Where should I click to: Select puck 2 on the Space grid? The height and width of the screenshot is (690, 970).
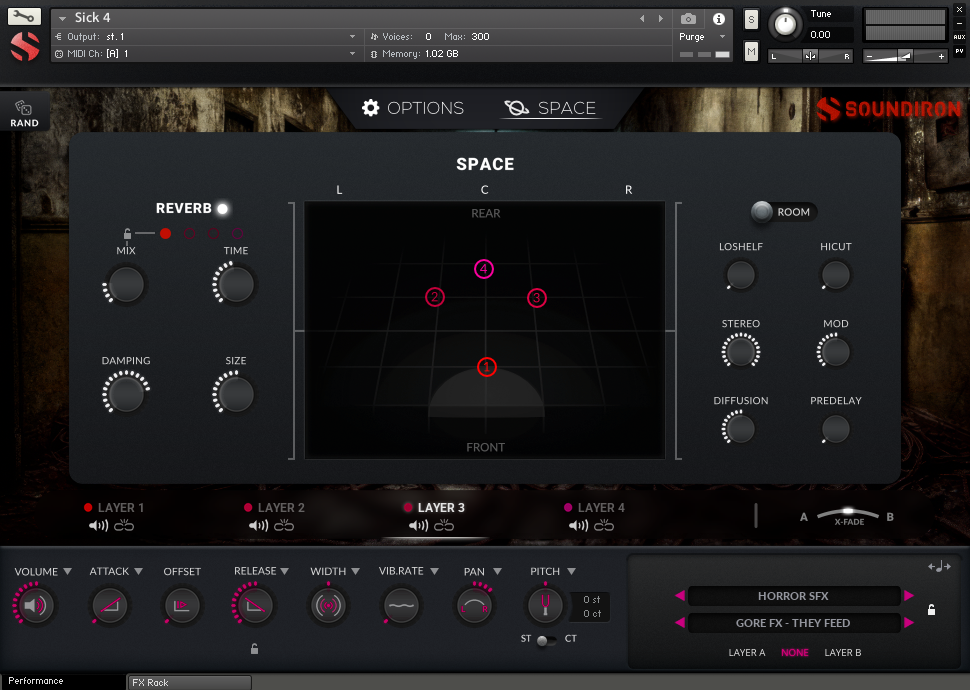pos(435,298)
